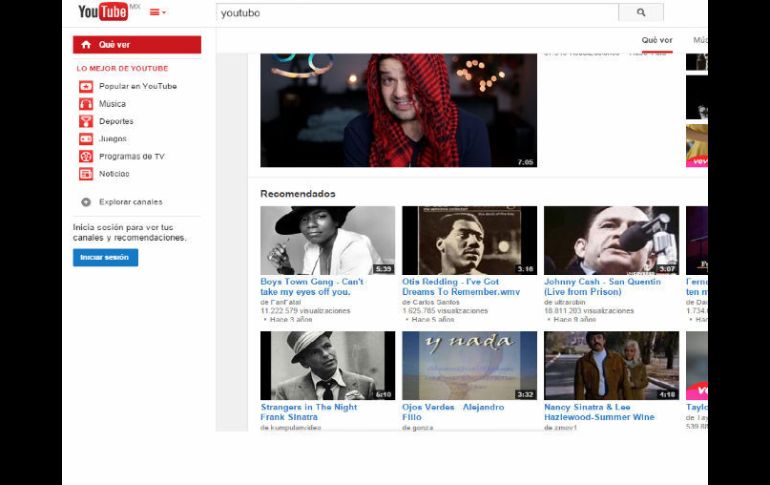Open the featured video with red scarf
The width and height of the screenshot is (770, 485).
[x=398, y=110]
